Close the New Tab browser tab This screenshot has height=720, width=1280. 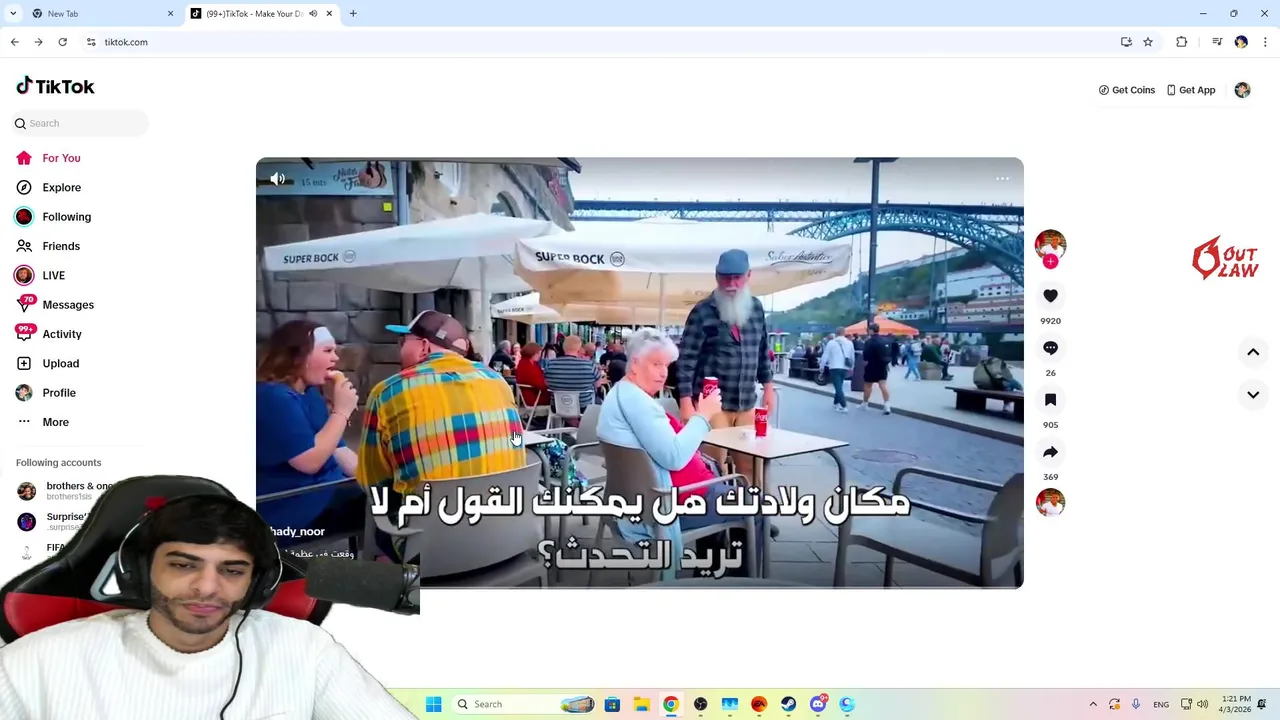[x=170, y=14]
